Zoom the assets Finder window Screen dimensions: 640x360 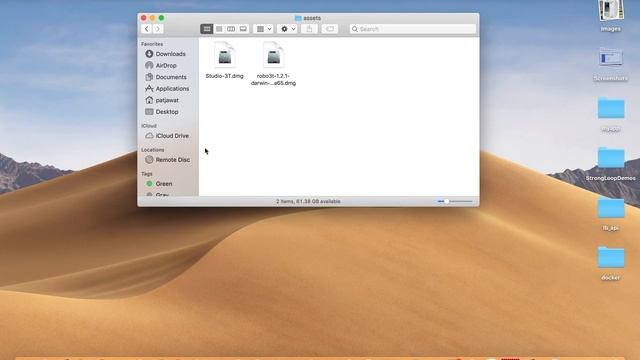pos(161,18)
